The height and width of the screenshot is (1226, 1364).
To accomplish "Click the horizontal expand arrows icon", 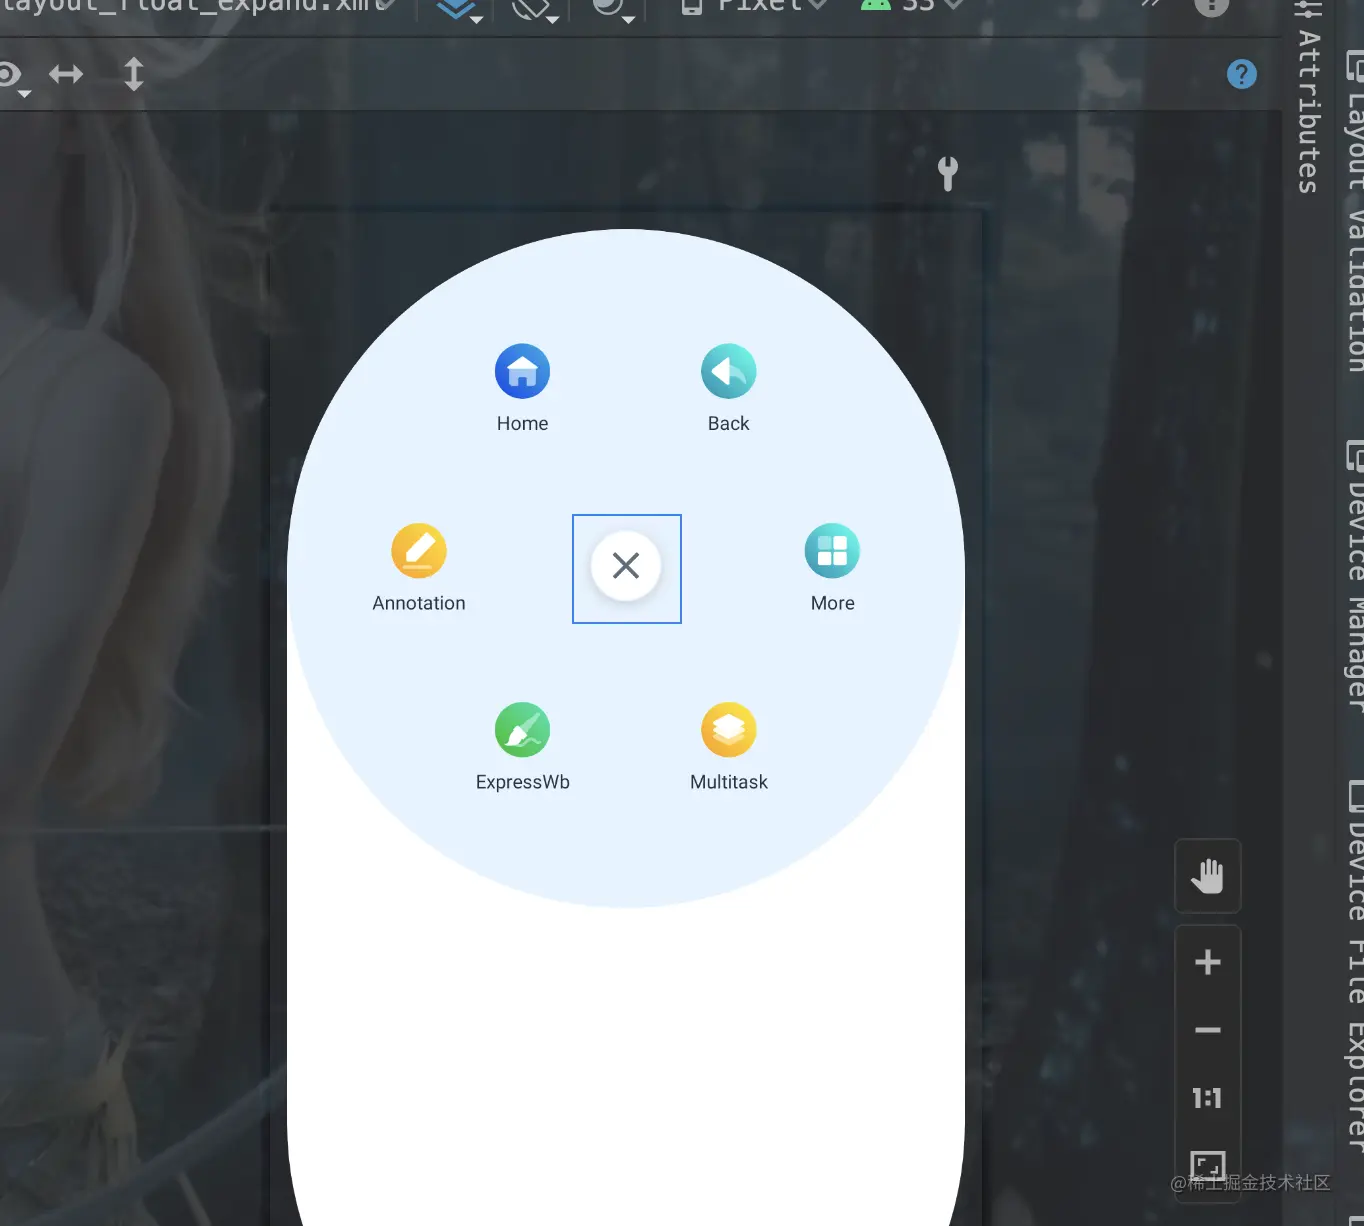I will (x=66, y=74).
